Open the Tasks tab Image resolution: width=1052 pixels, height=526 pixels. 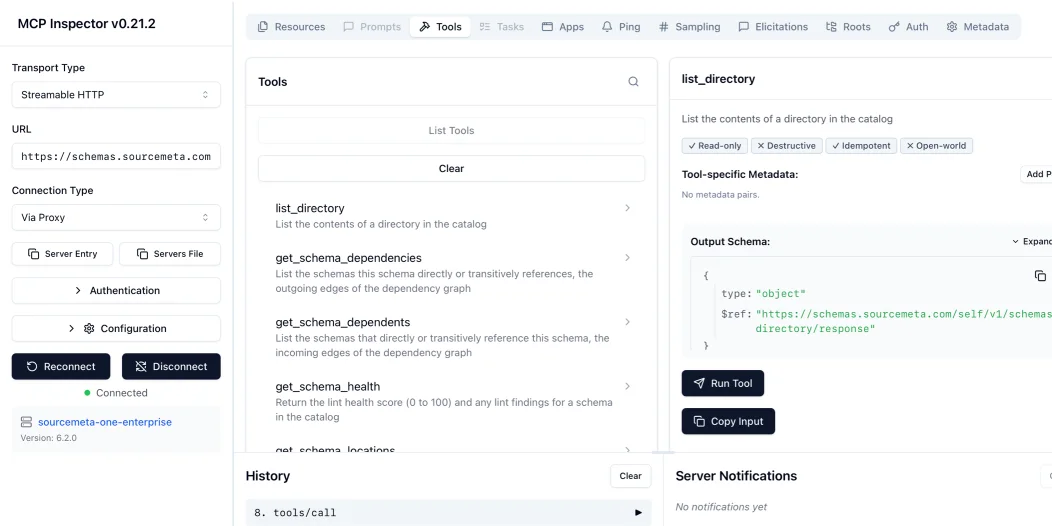pyautogui.click(x=502, y=27)
